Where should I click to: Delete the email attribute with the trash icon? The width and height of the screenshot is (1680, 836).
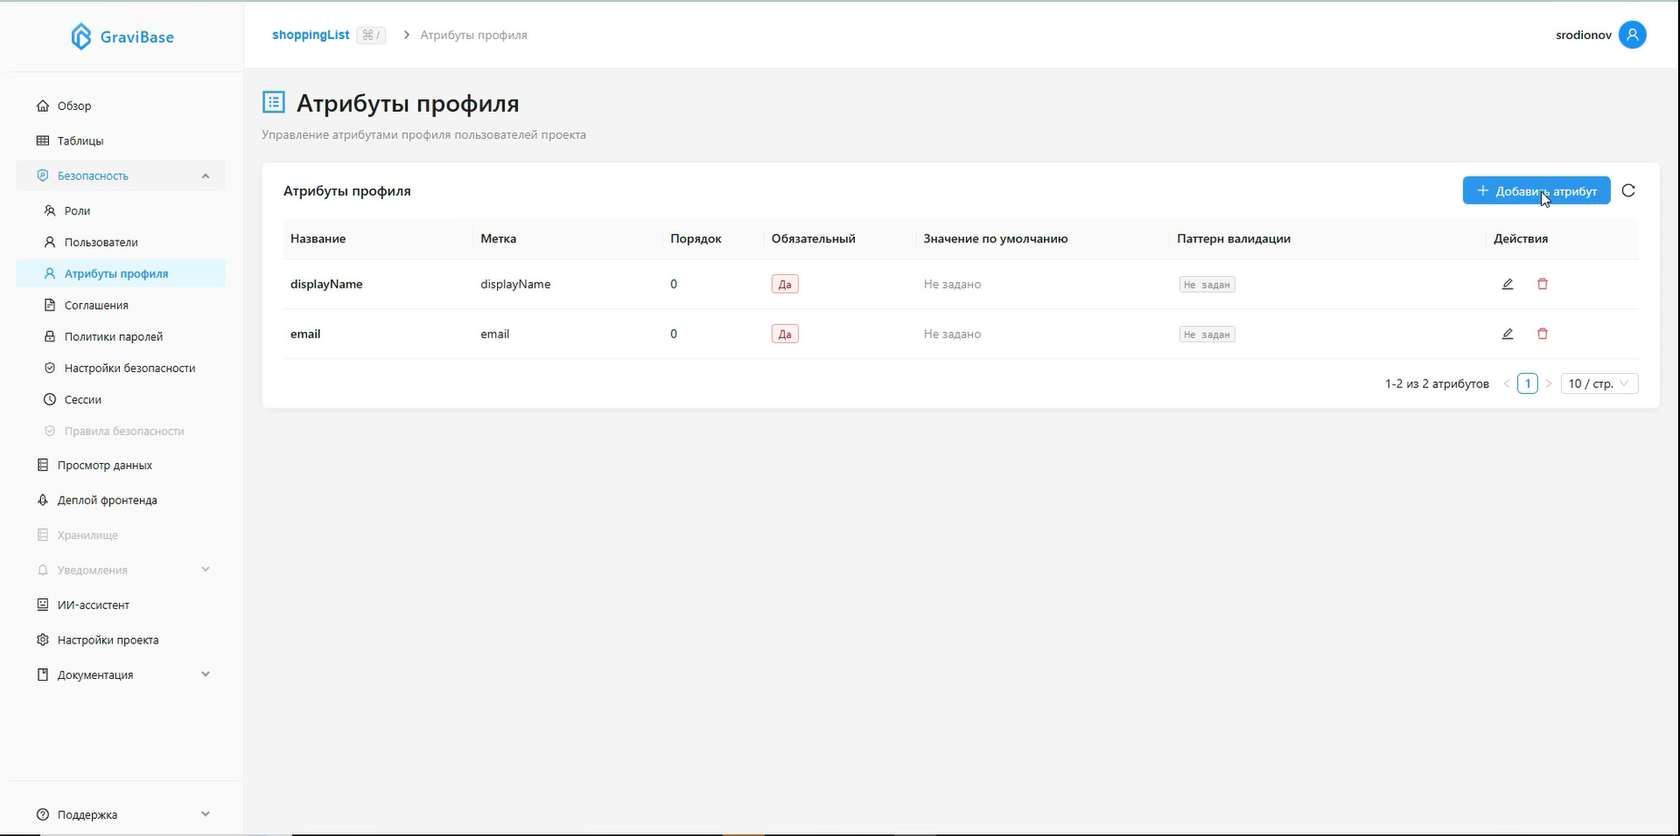tap(1542, 334)
